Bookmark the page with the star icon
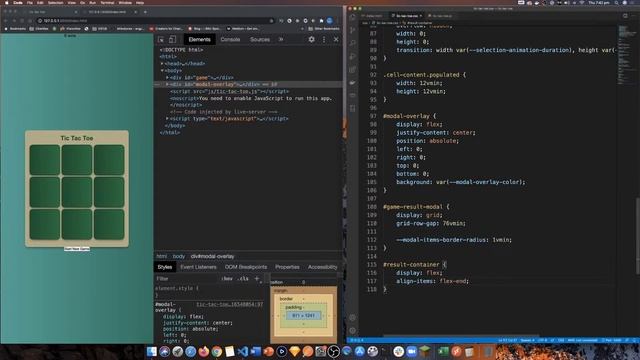This screenshot has width=640, height=360. (x=271, y=21)
